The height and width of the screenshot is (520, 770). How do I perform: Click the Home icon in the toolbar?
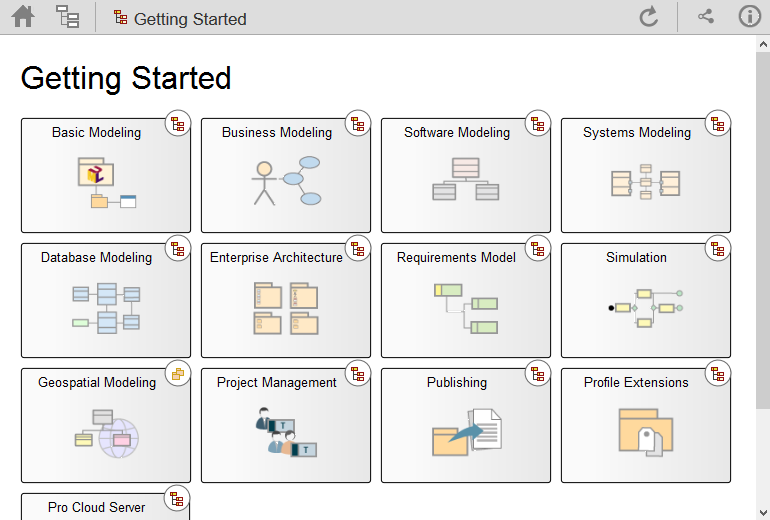coord(23,17)
